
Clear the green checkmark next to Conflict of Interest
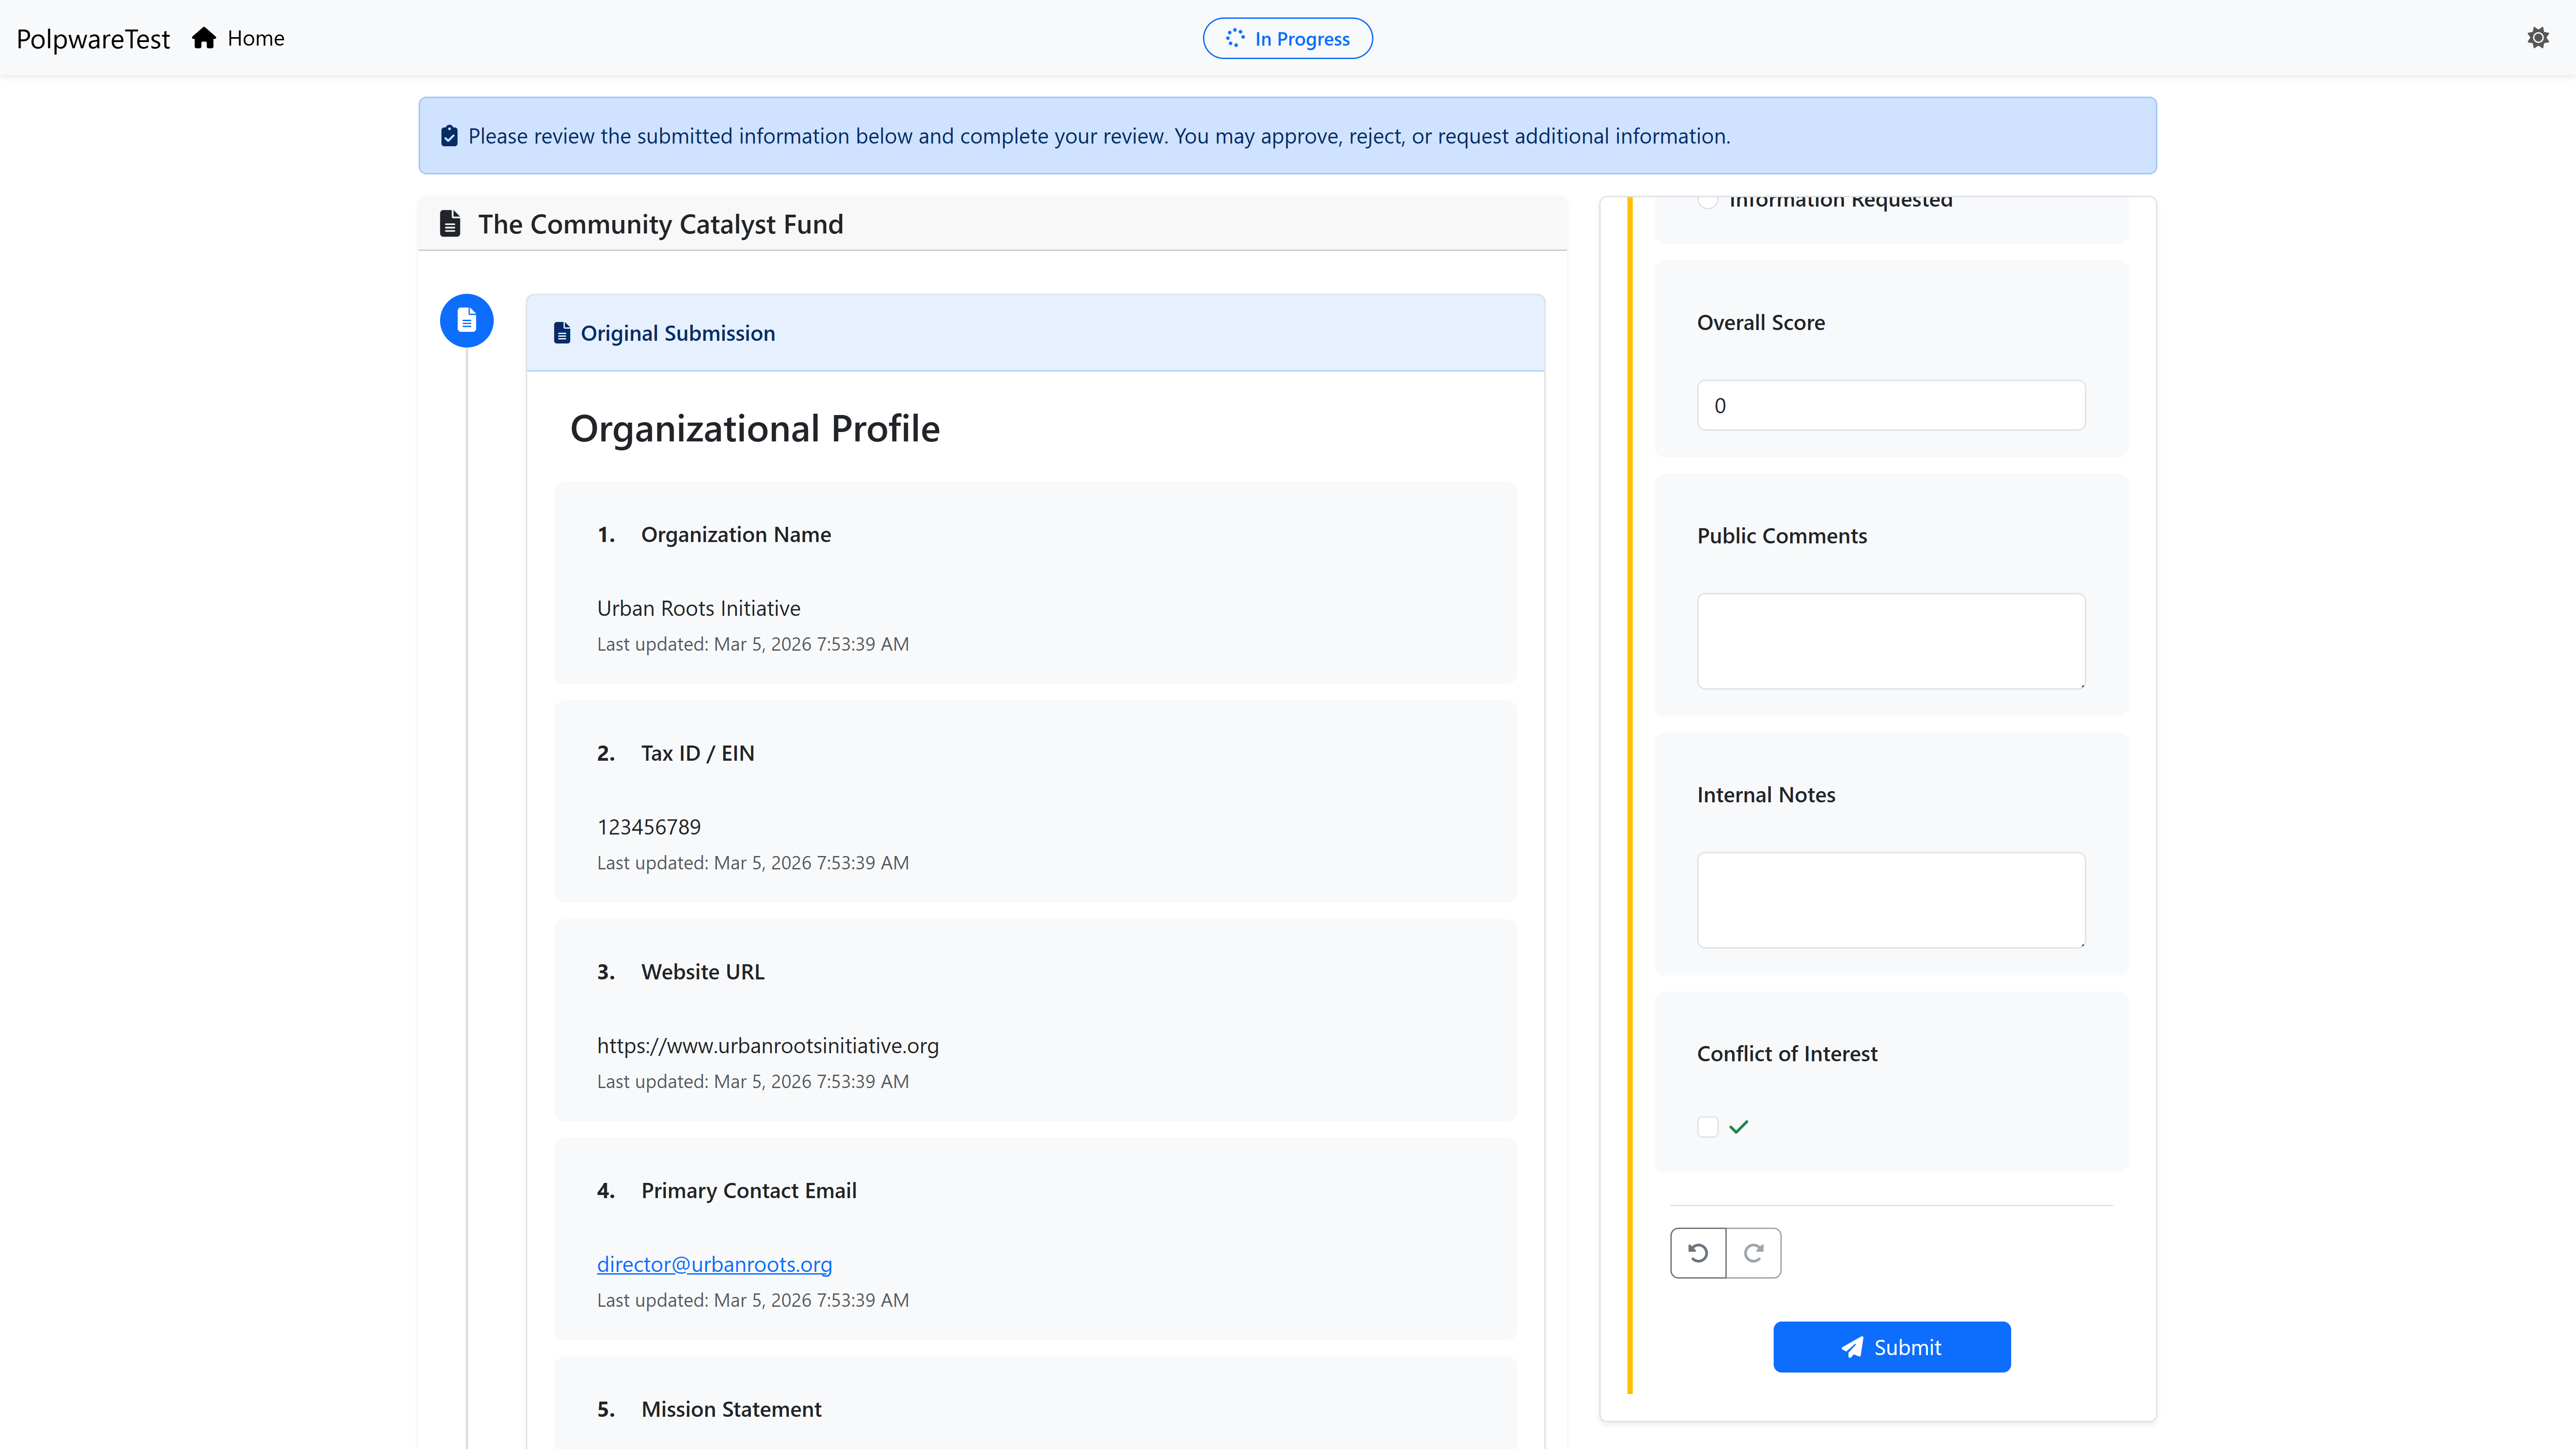[x=1738, y=1126]
